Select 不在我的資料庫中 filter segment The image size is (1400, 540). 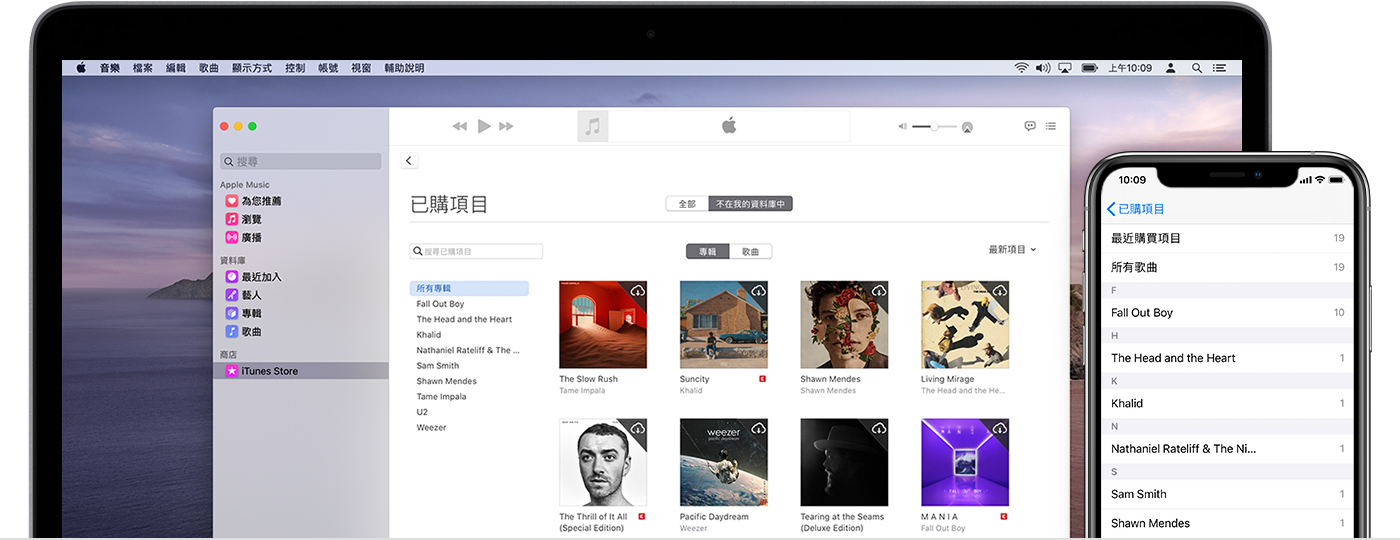tap(750, 204)
